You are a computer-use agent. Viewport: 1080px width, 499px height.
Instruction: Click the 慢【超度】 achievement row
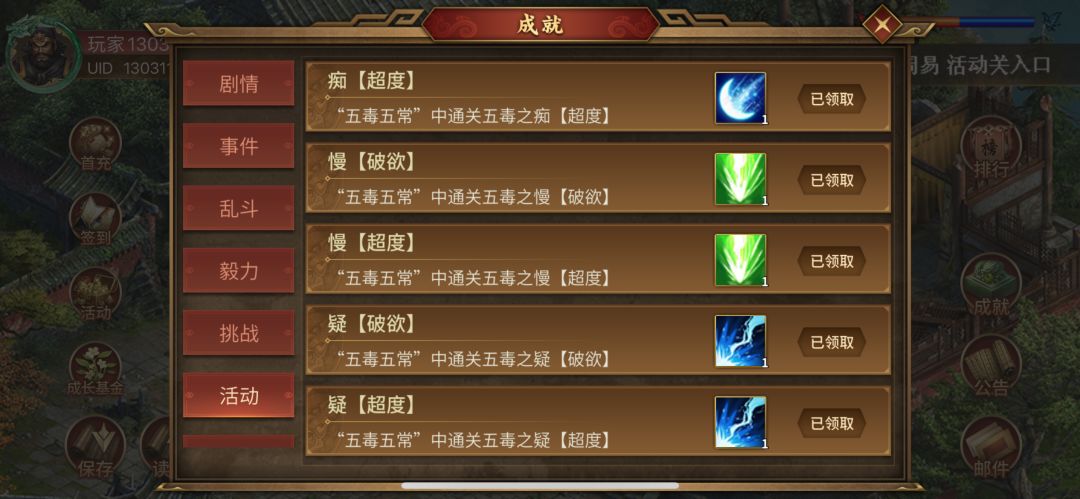coord(598,259)
